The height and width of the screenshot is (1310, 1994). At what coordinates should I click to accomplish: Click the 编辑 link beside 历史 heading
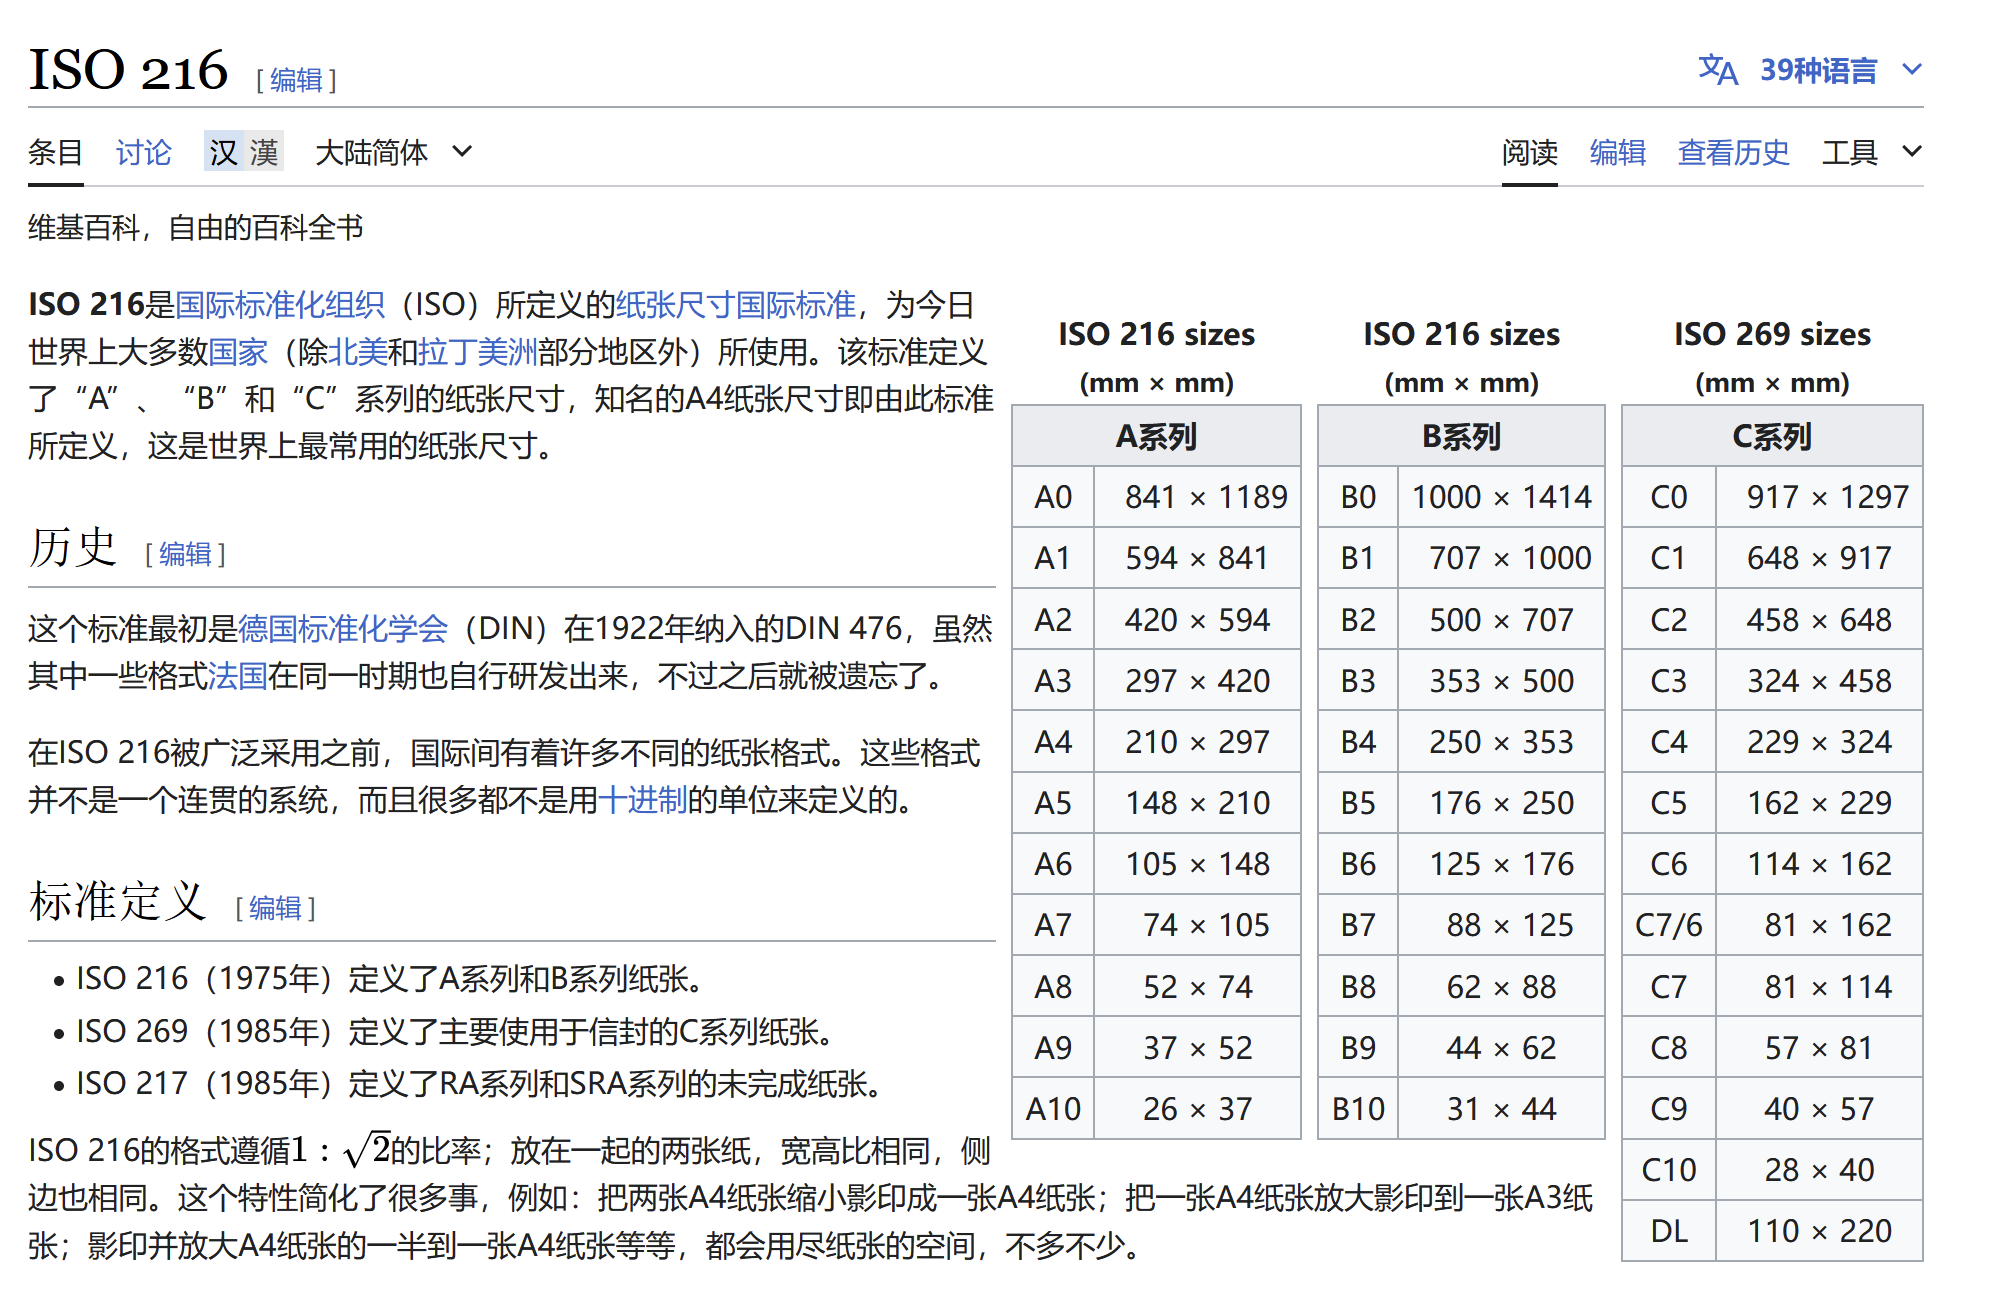click(x=185, y=554)
